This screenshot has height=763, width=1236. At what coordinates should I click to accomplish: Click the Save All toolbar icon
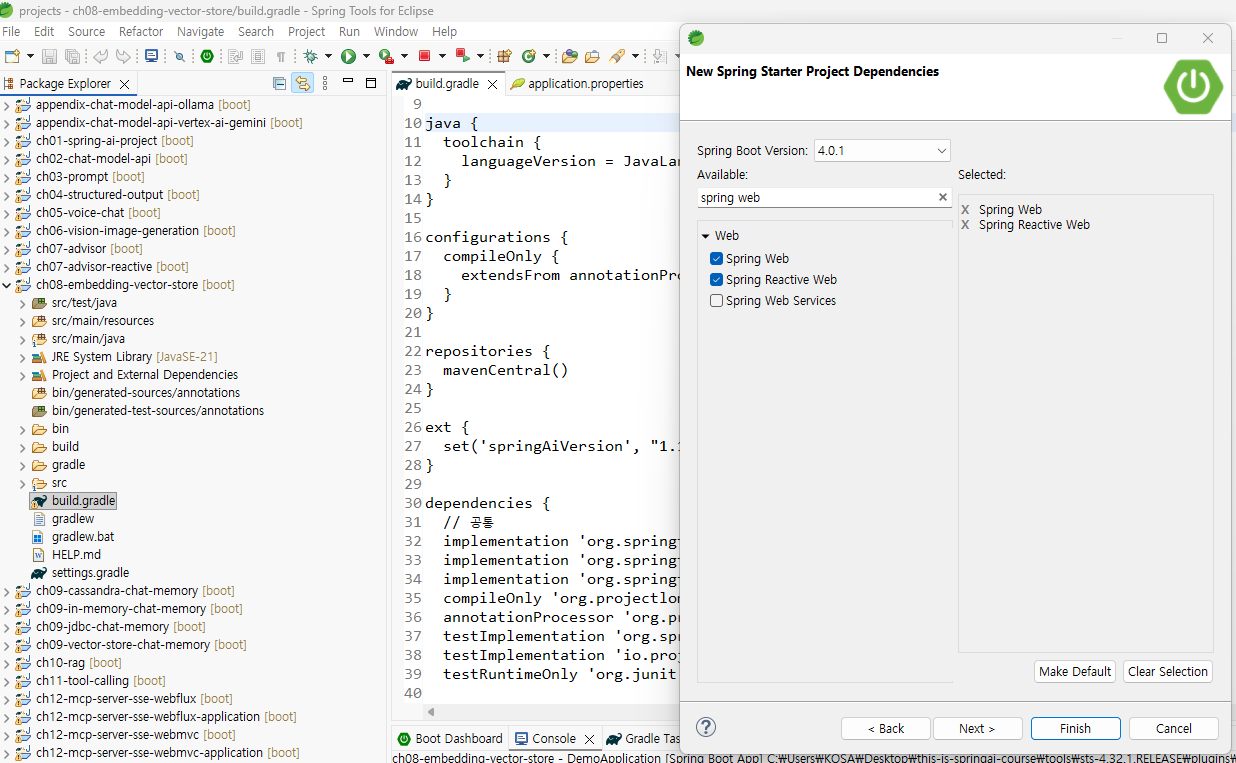pyautogui.click(x=72, y=56)
